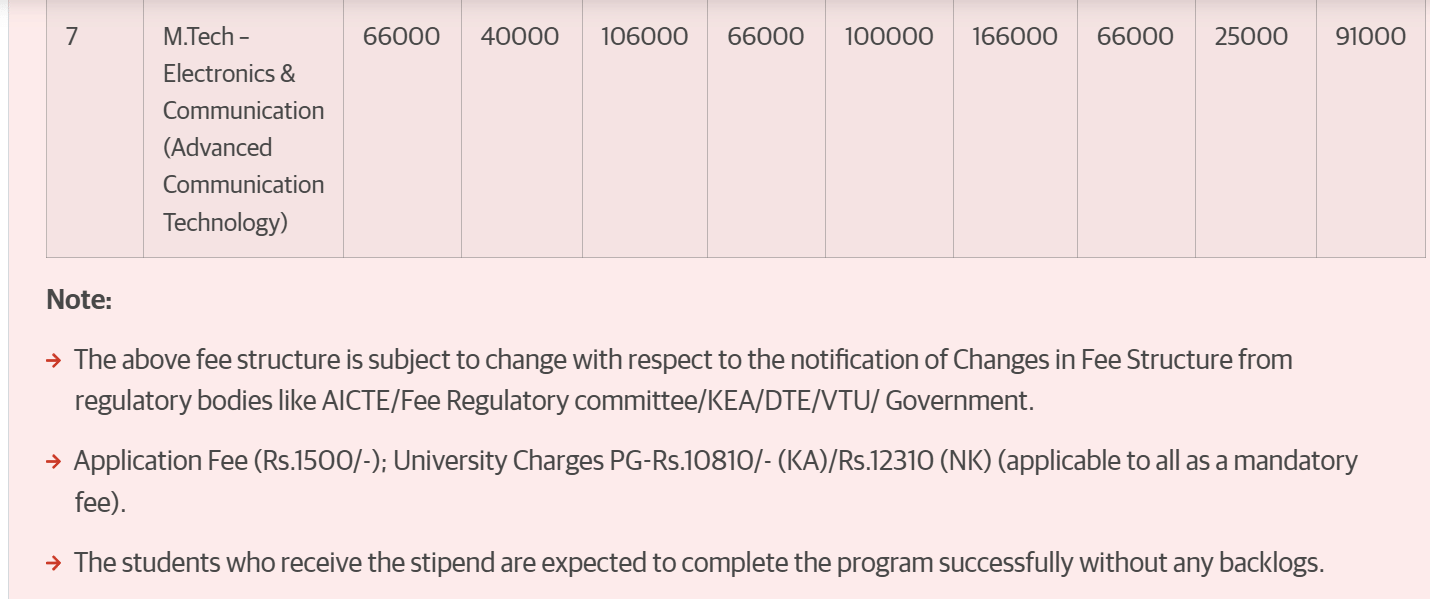Select the 40000 fee cell

(x=519, y=37)
